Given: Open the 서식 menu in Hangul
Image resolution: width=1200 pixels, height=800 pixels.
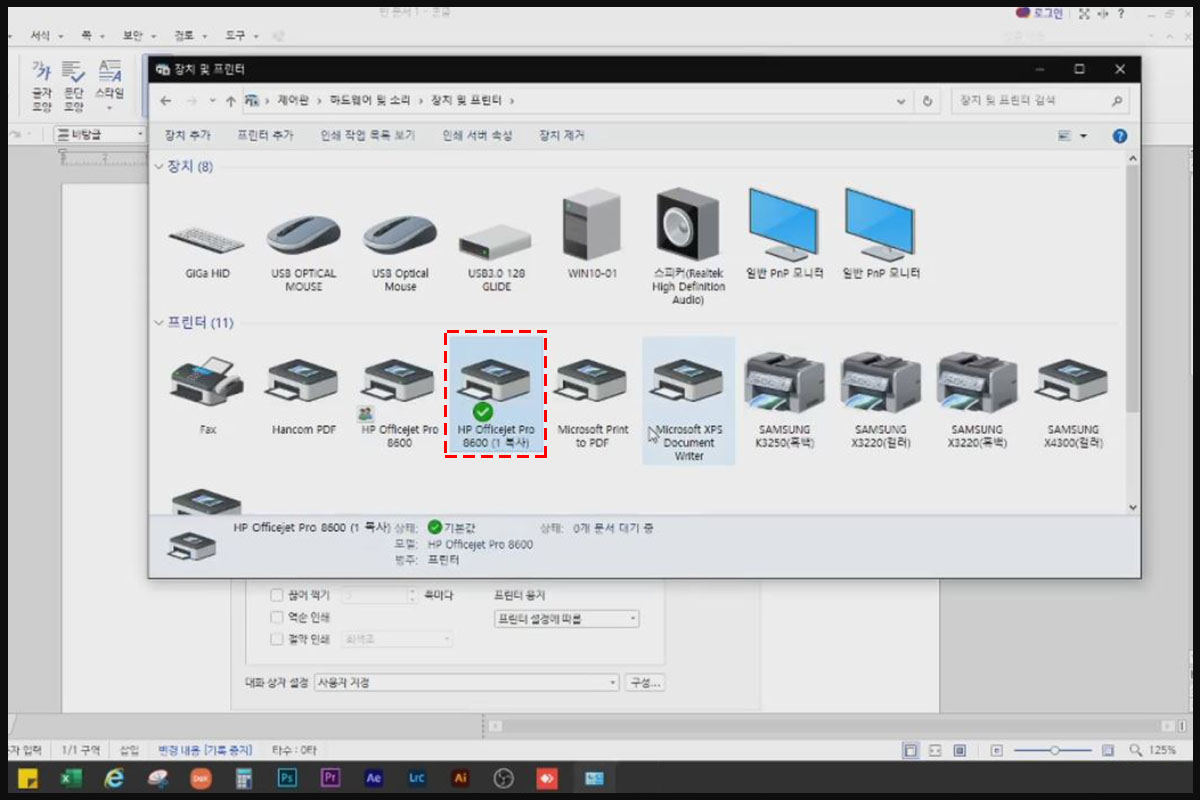Looking at the screenshot, I should [40, 35].
